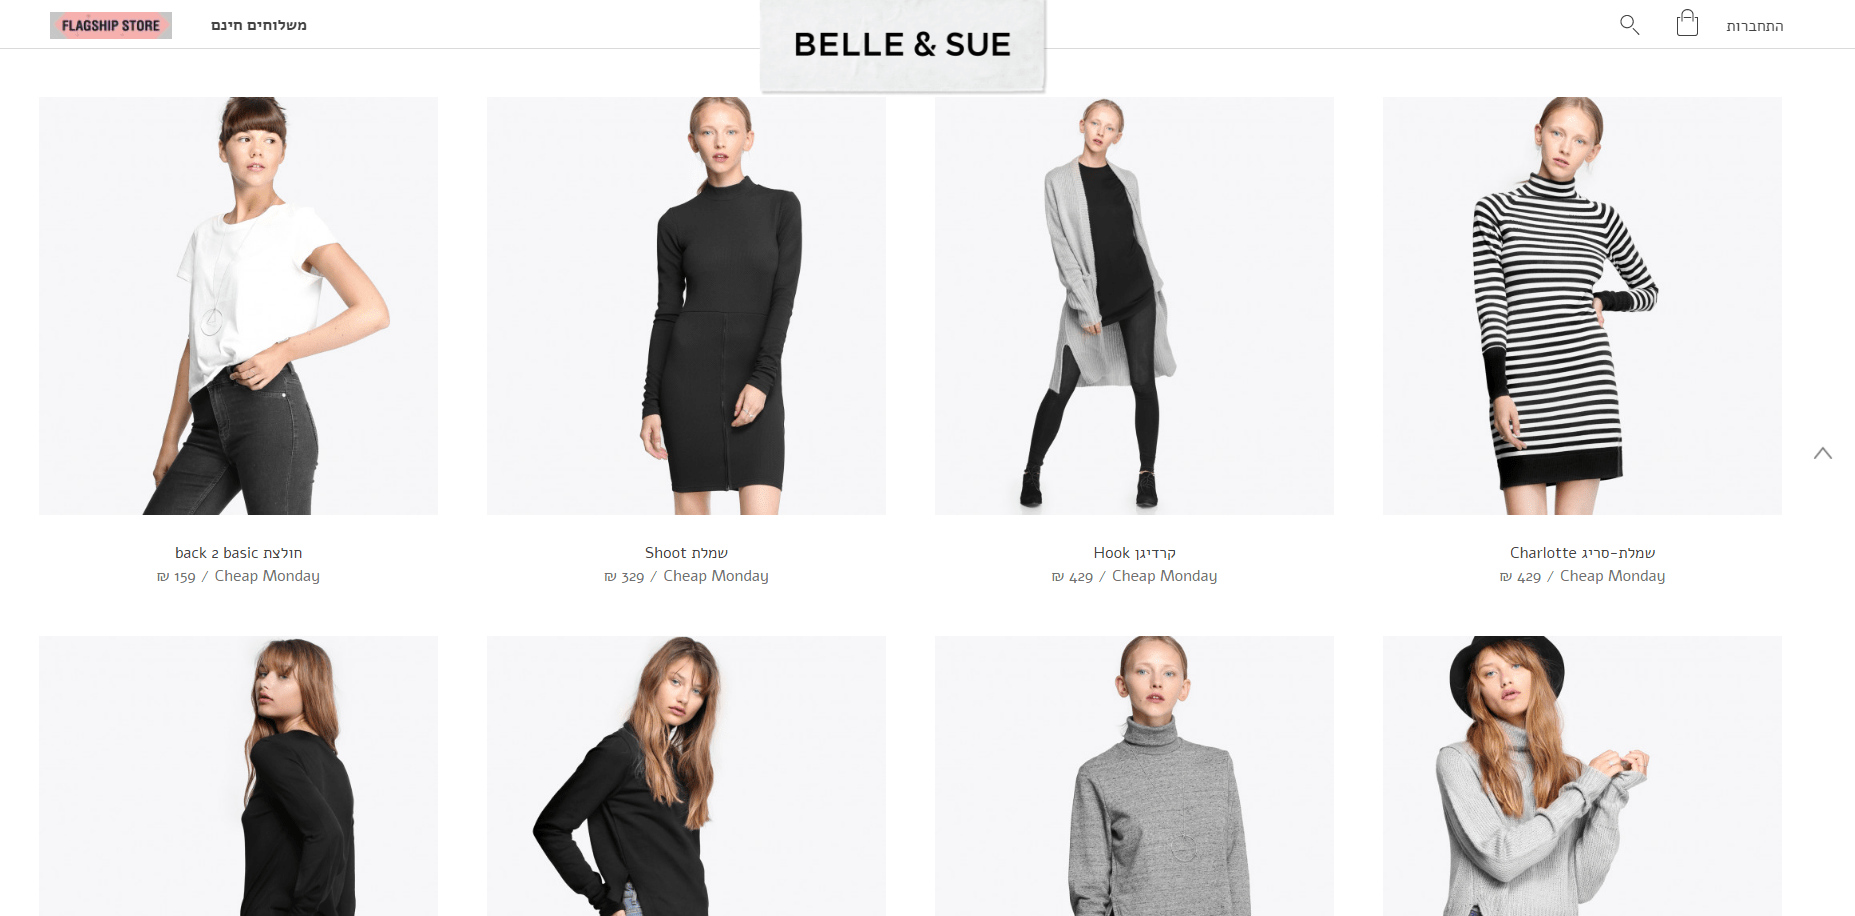Image resolution: width=1855 pixels, height=916 pixels.
Task: Click the BELLE & SUE logo
Action: tap(902, 45)
